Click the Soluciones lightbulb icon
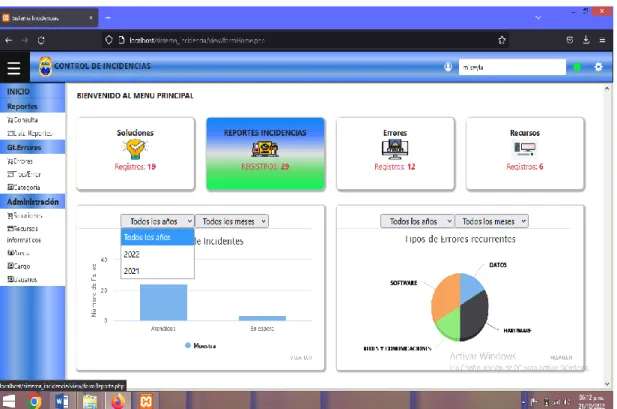 click(x=135, y=150)
